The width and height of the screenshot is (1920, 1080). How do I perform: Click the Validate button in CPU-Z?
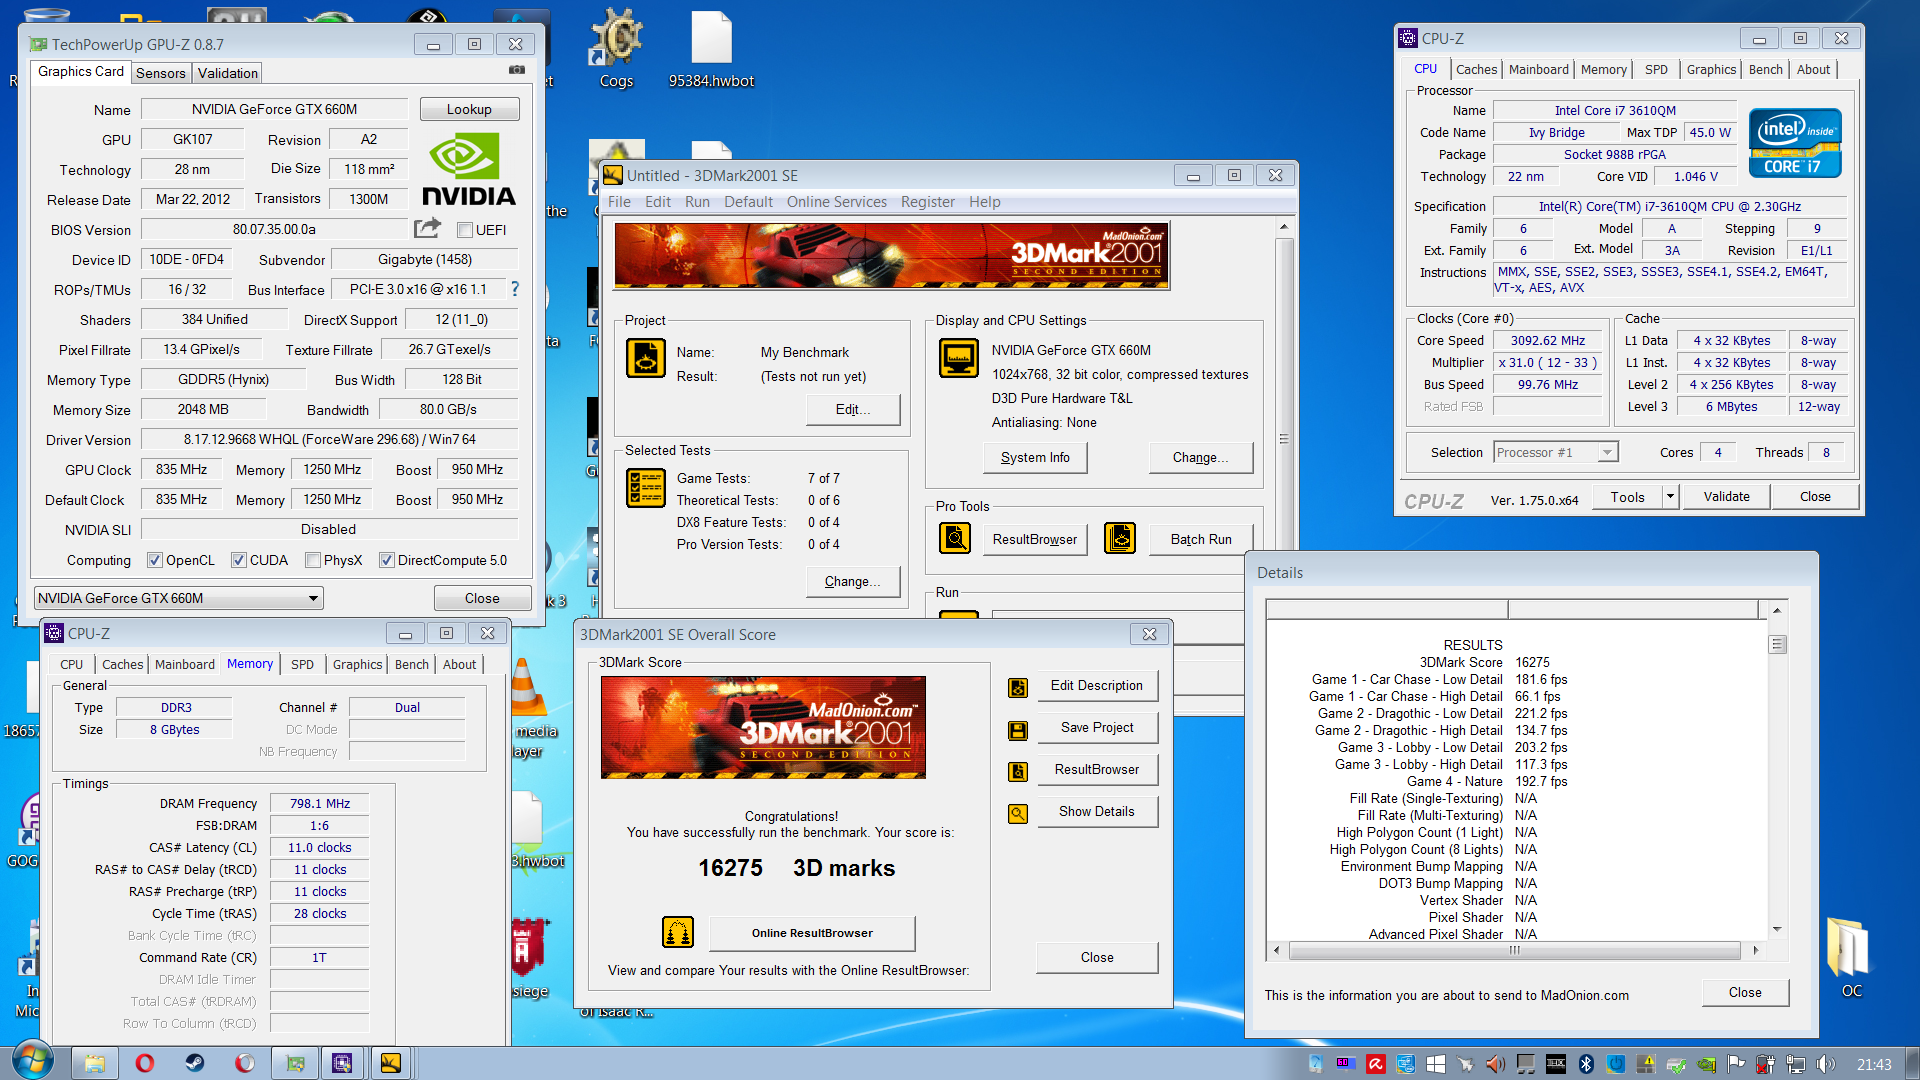coord(1726,496)
